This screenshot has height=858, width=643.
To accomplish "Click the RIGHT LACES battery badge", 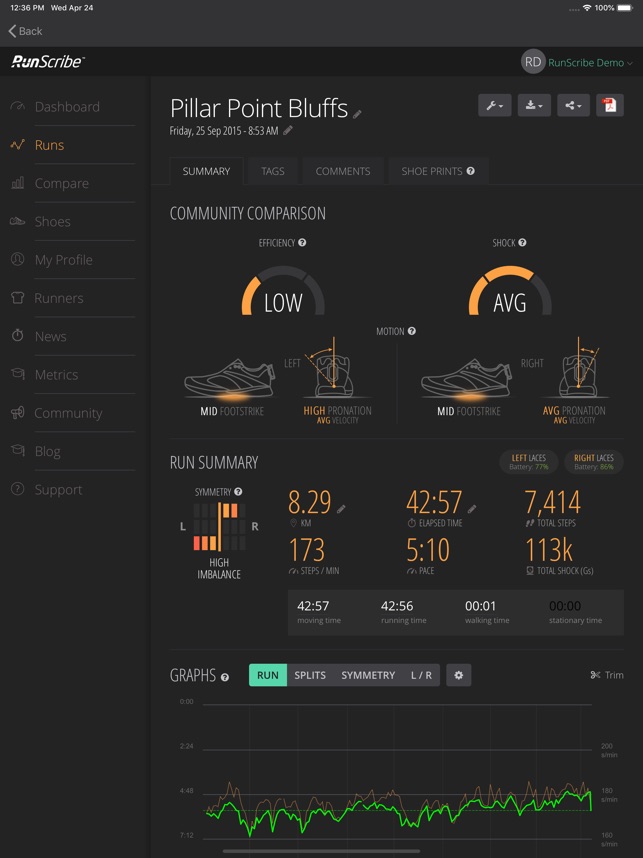I will pyautogui.click(x=594, y=462).
